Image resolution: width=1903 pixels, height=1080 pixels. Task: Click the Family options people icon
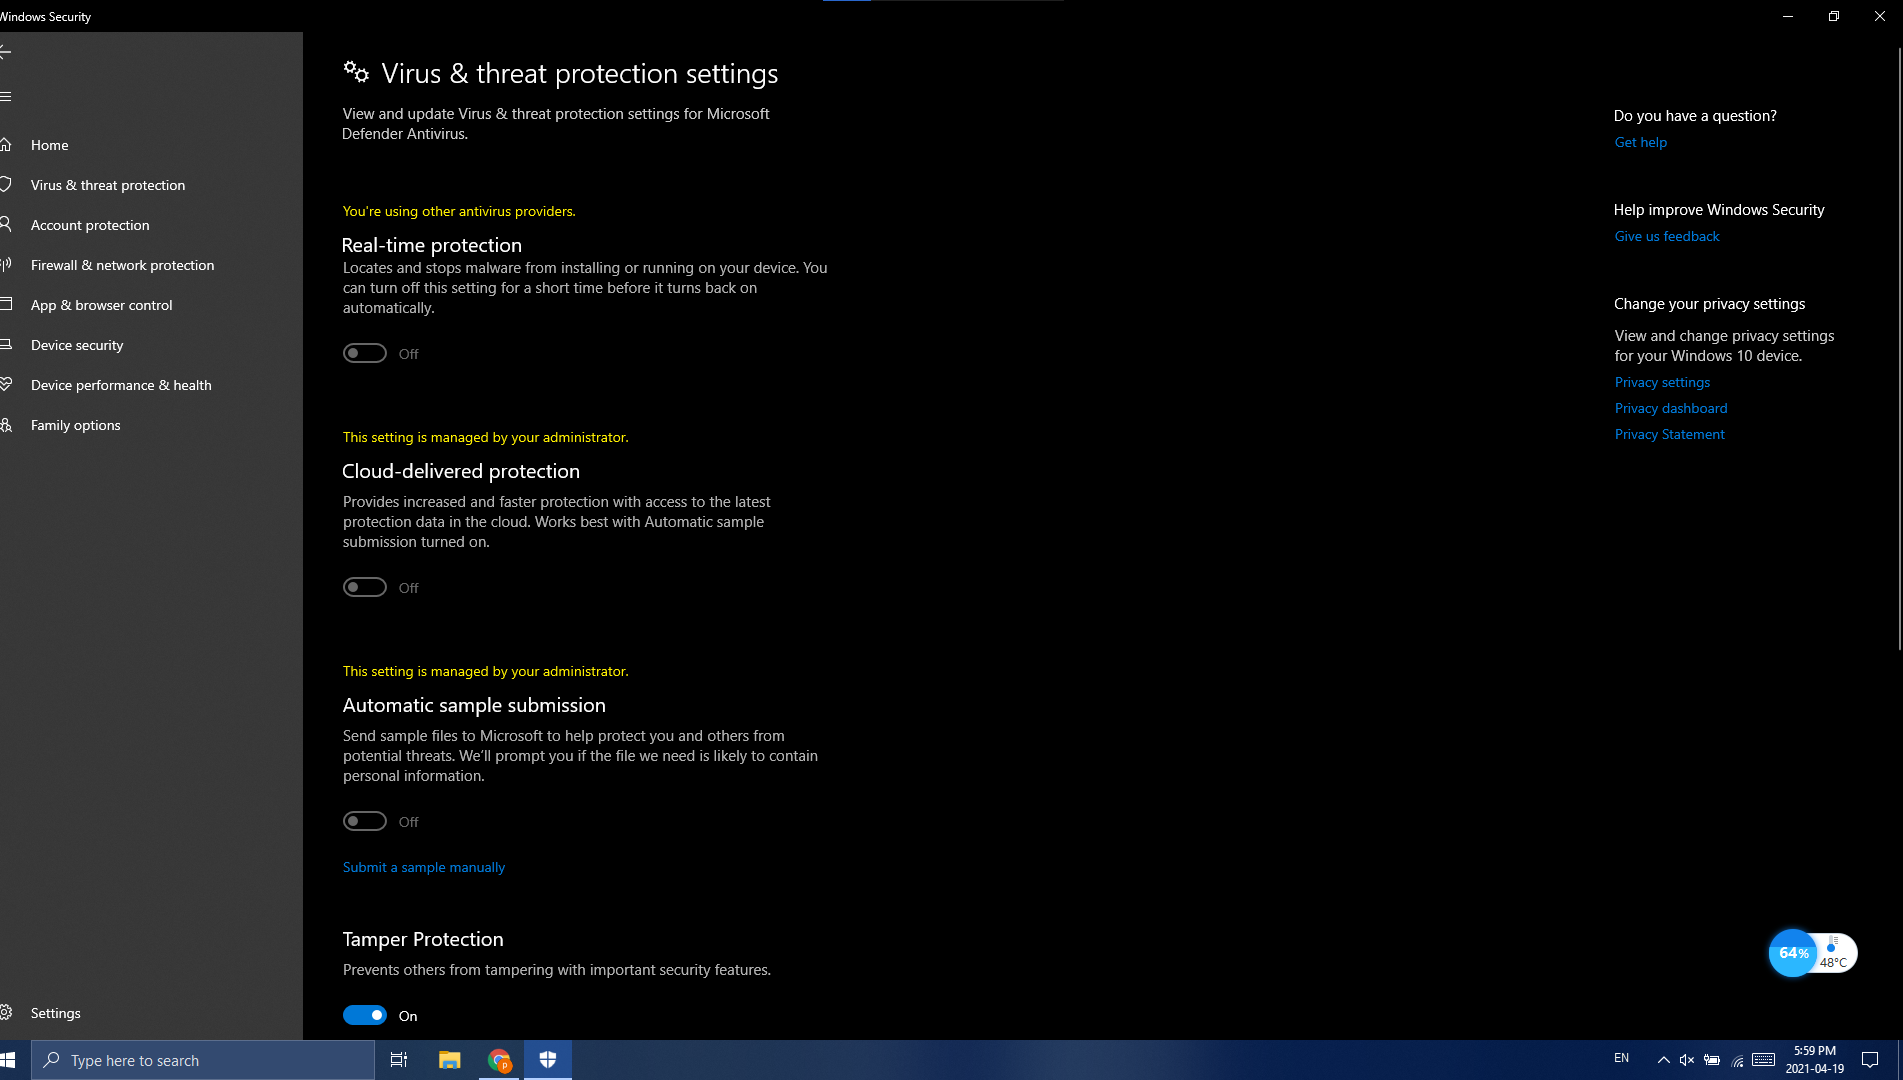coord(5,425)
